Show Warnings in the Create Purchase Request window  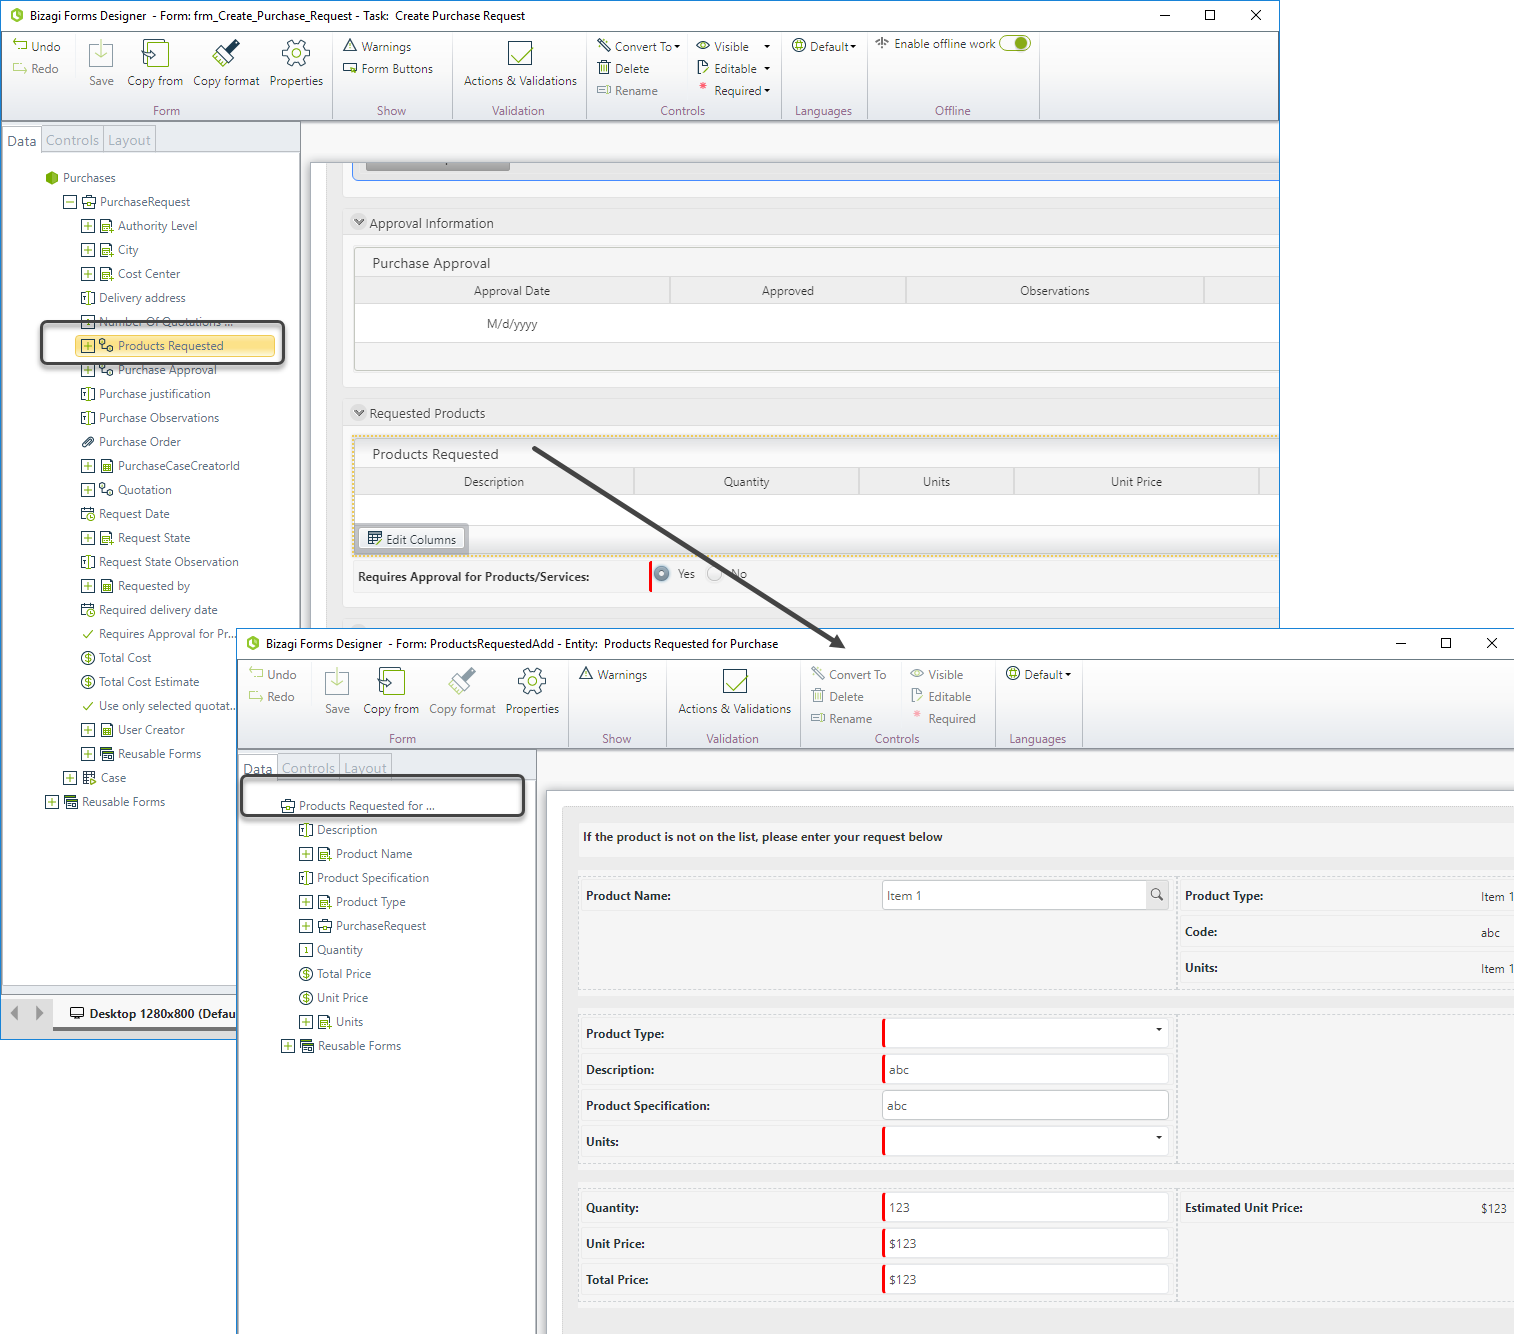[377, 47]
